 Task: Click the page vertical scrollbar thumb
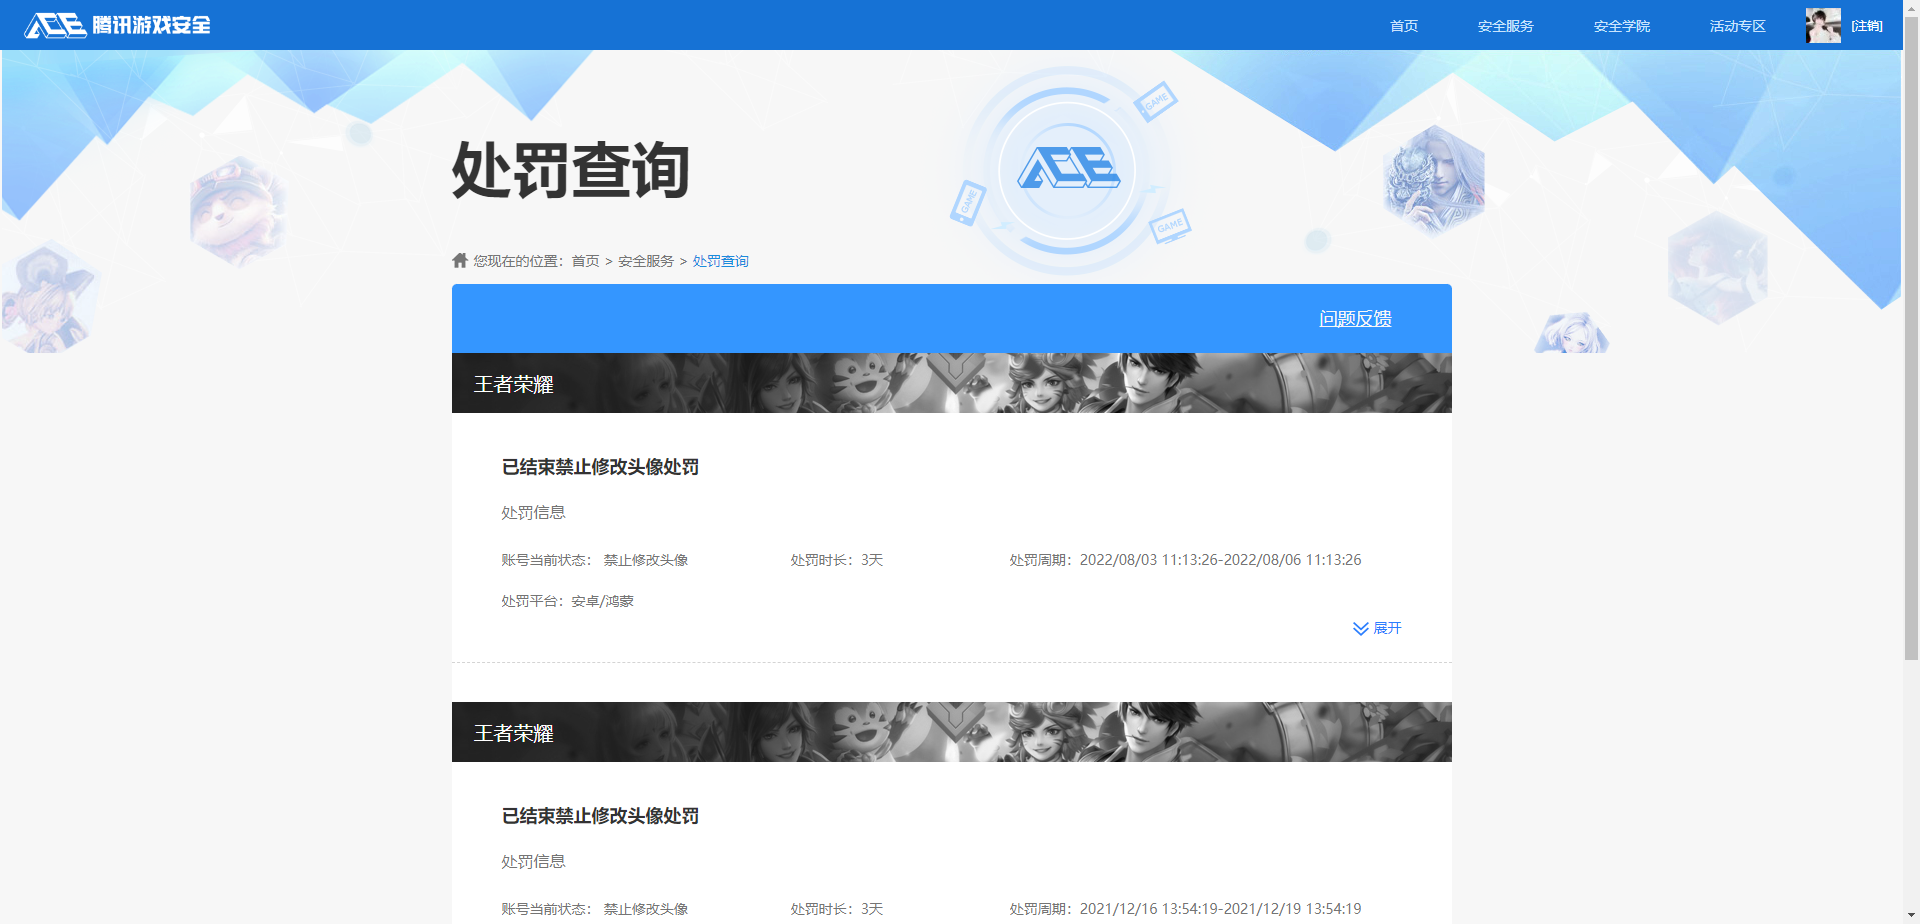pyautogui.click(x=1911, y=340)
